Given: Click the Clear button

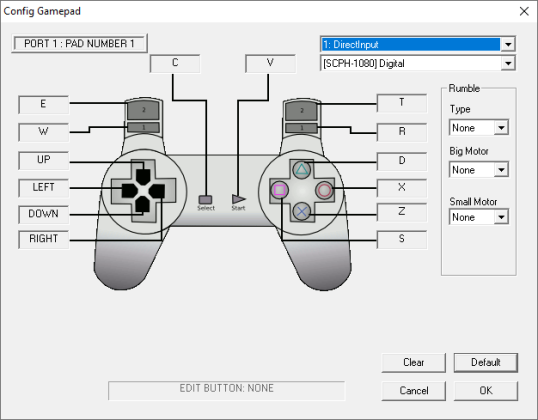Looking at the screenshot, I should pyautogui.click(x=413, y=362).
